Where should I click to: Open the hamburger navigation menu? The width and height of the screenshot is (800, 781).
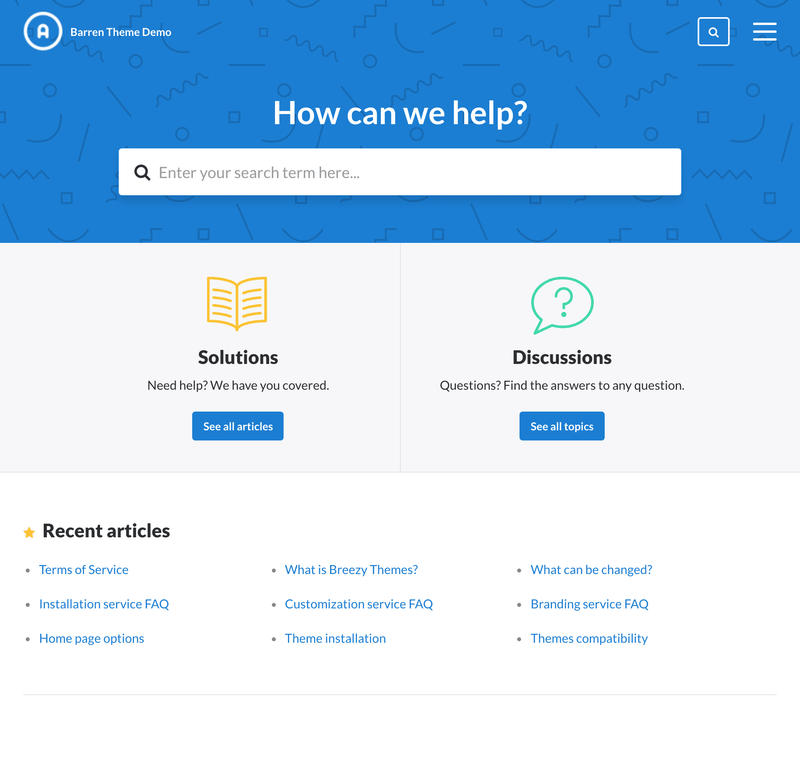764,31
